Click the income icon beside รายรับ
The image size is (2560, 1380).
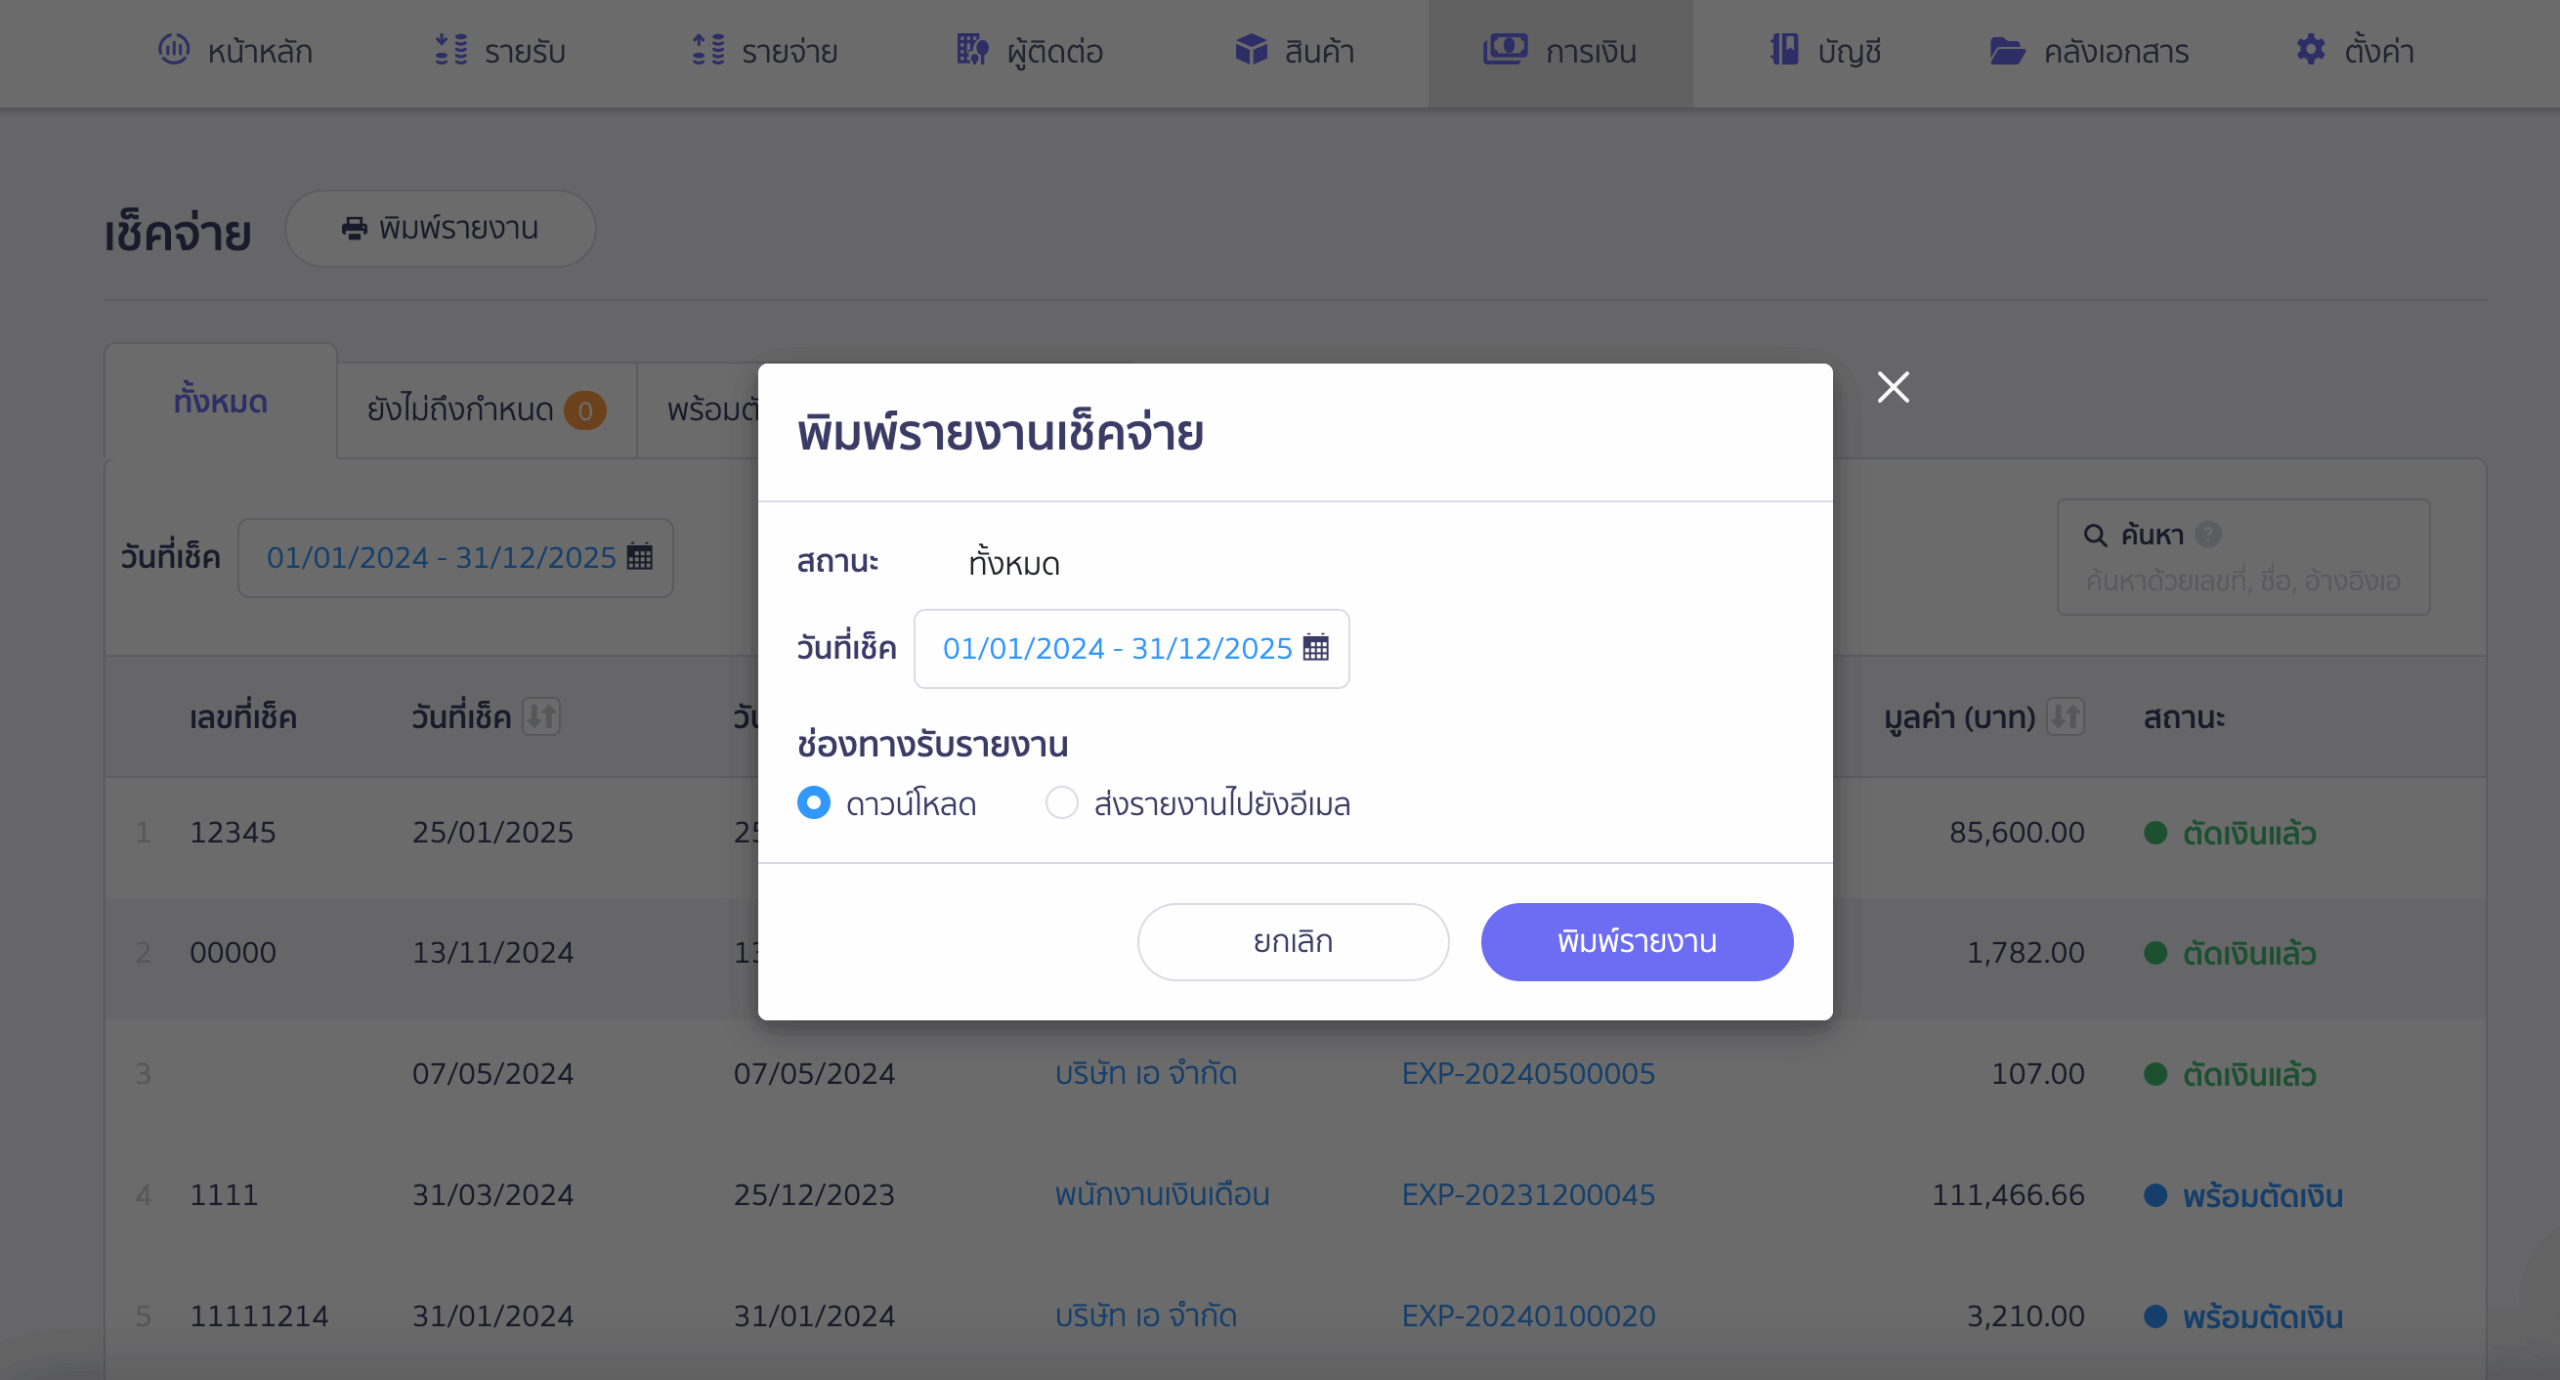451,49
